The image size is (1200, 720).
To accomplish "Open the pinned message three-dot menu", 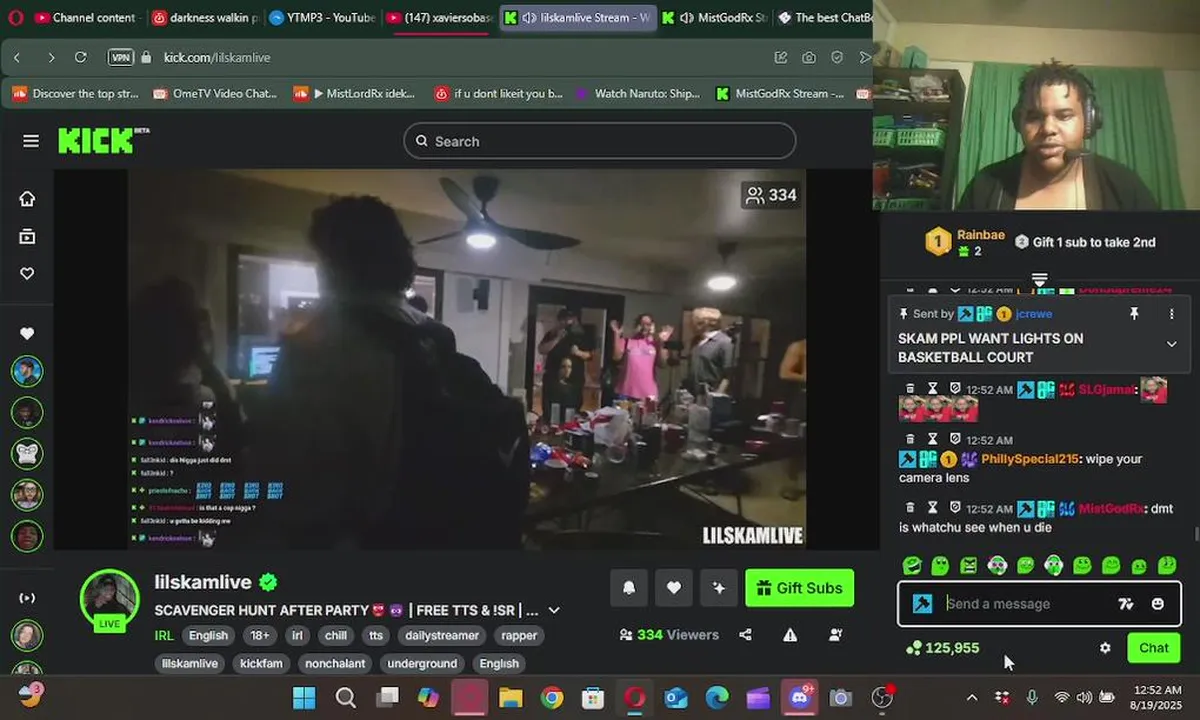I will pyautogui.click(x=1172, y=314).
